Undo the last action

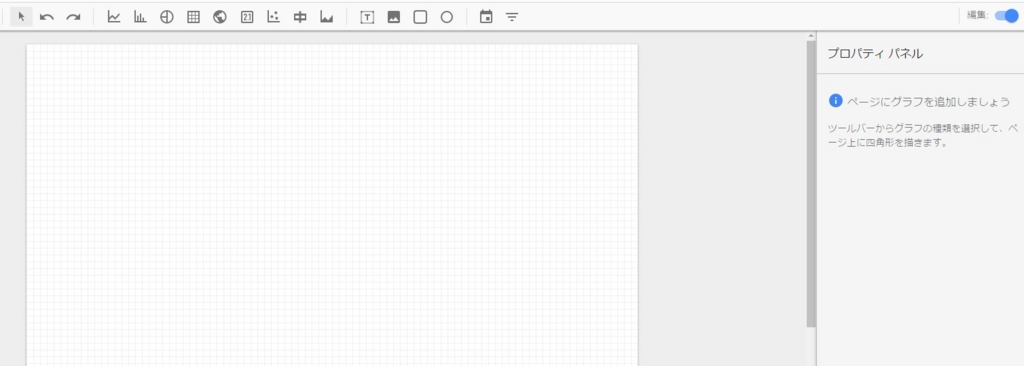coord(47,17)
